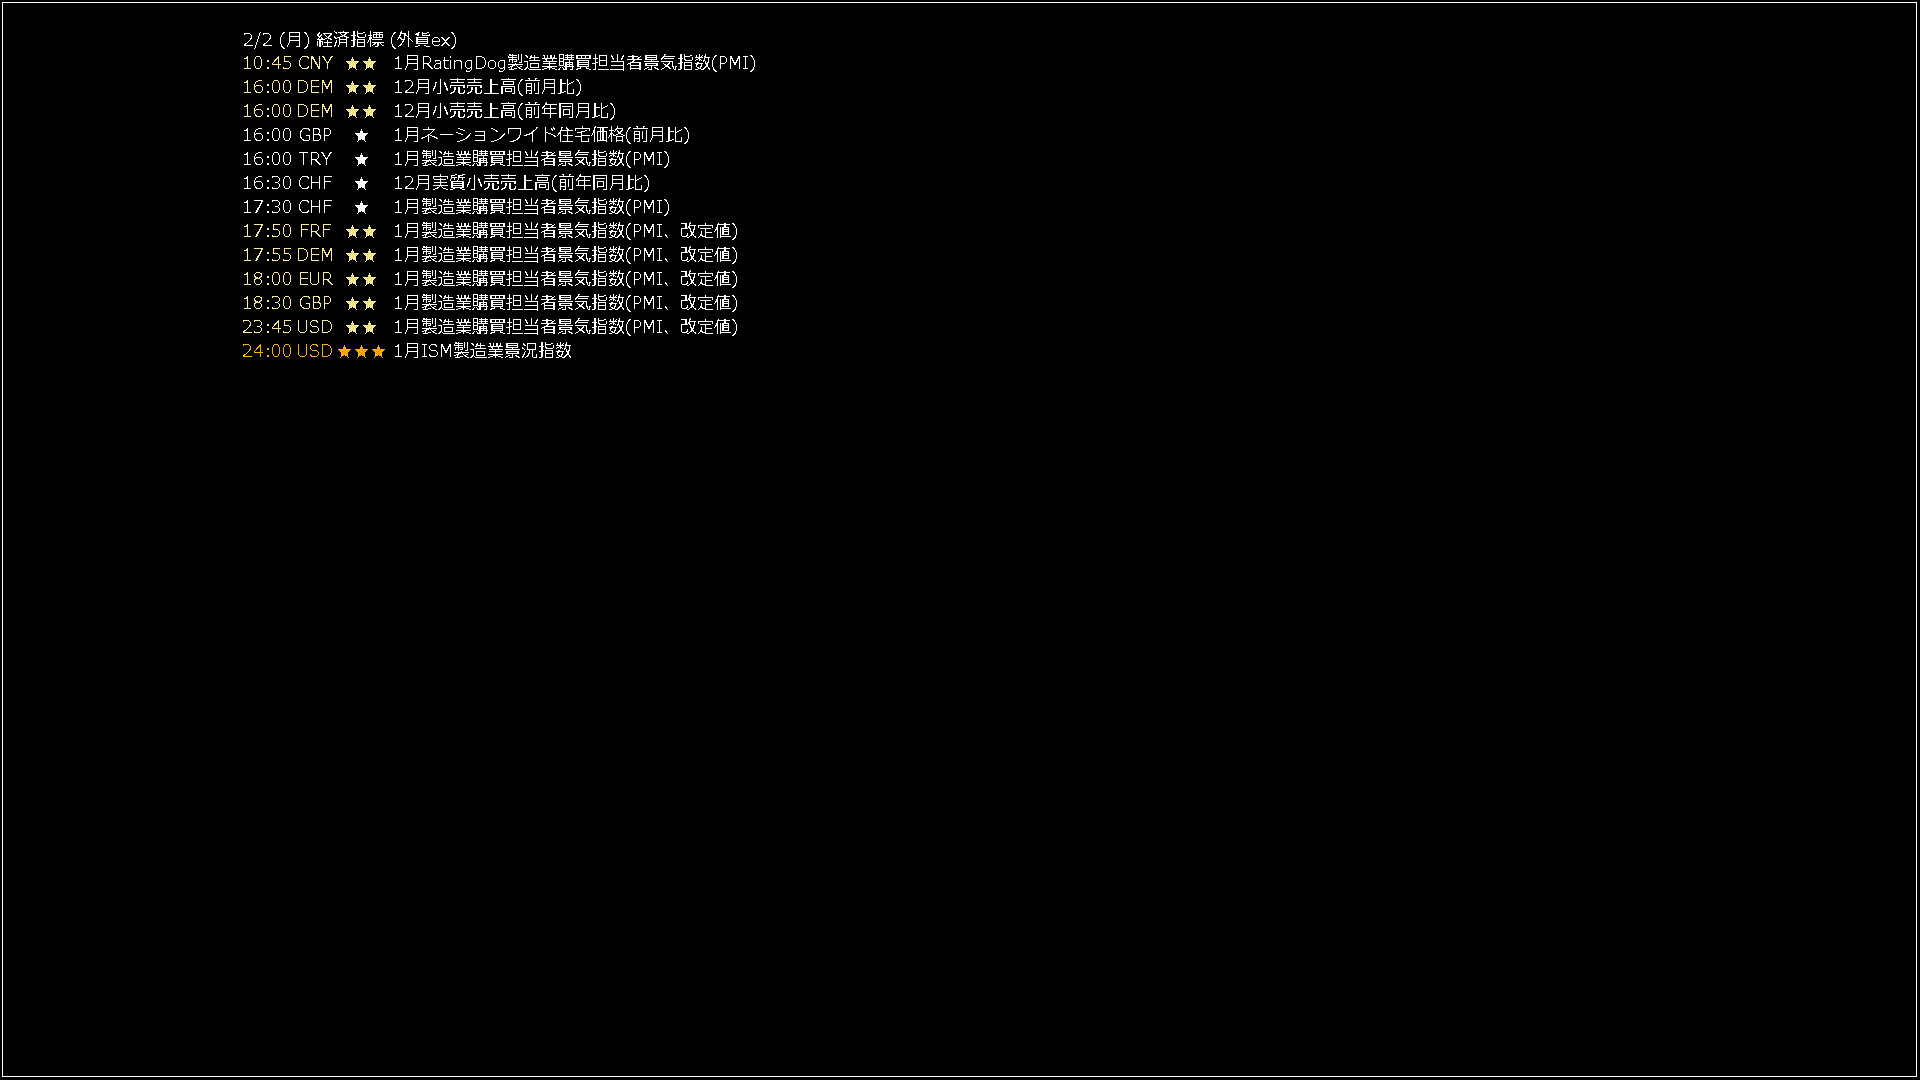1920x1080 pixels.
Task: Click two-star icons on 17:50 FRF row
Action: point(361,231)
